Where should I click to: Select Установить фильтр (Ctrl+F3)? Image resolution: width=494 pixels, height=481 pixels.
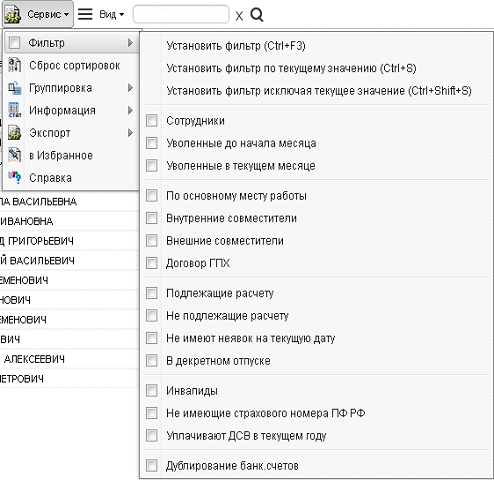click(236, 46)
